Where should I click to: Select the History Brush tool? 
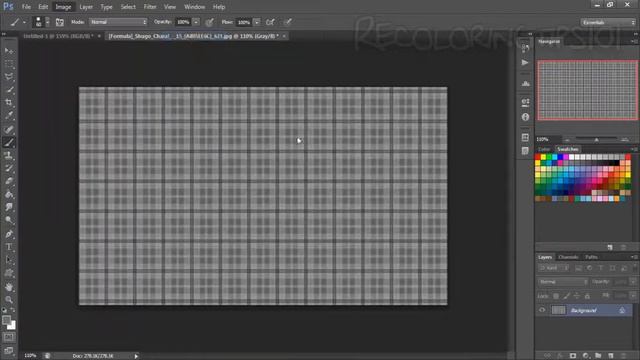pyautogui.click(x=9, y=169)
